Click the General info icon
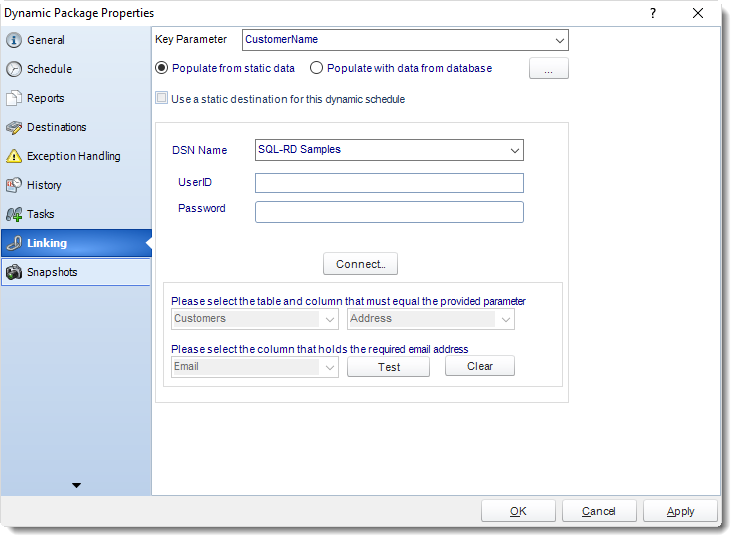The height and width of the screenshot is (542, 737). 14,40
